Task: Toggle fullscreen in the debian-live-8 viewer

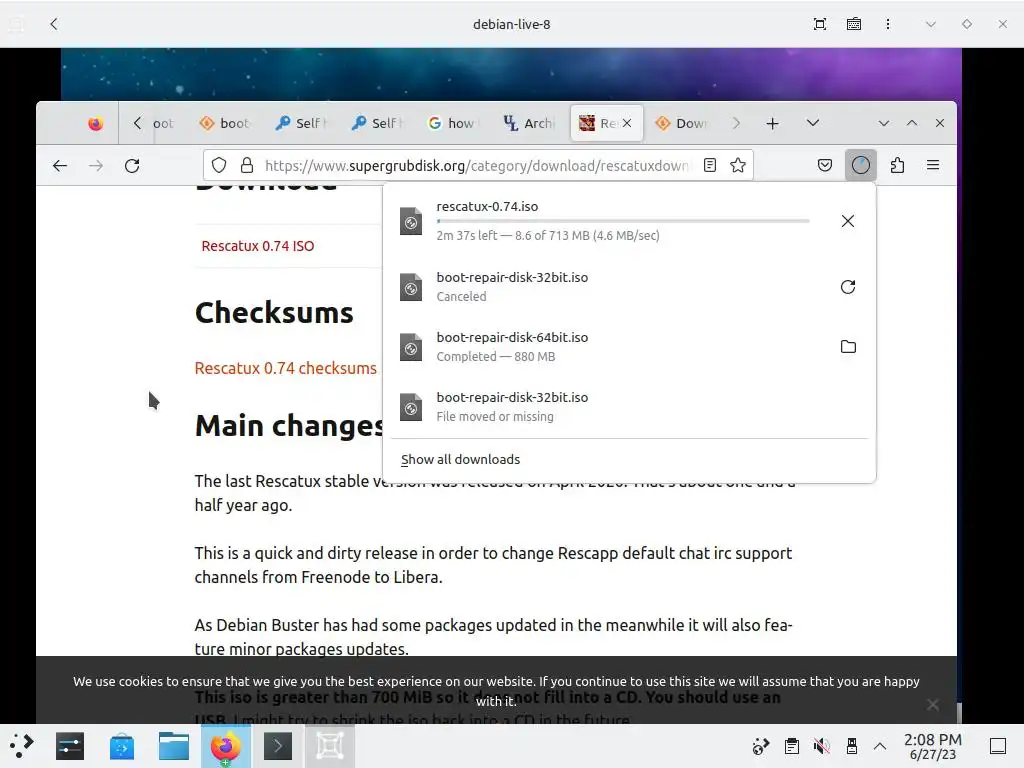Action: (820, 24)
